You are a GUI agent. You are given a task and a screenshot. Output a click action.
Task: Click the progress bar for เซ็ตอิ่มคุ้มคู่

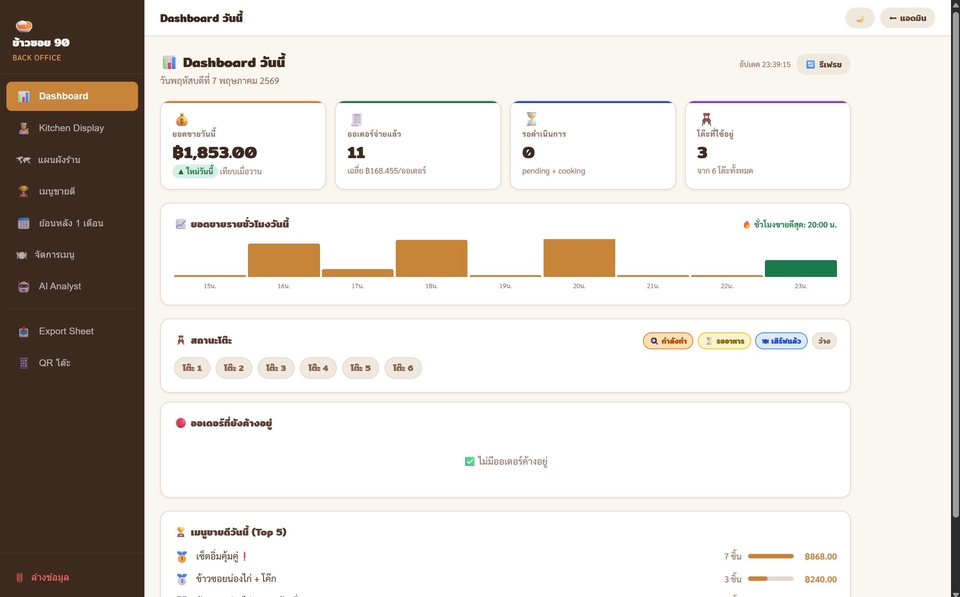(771, 557)
